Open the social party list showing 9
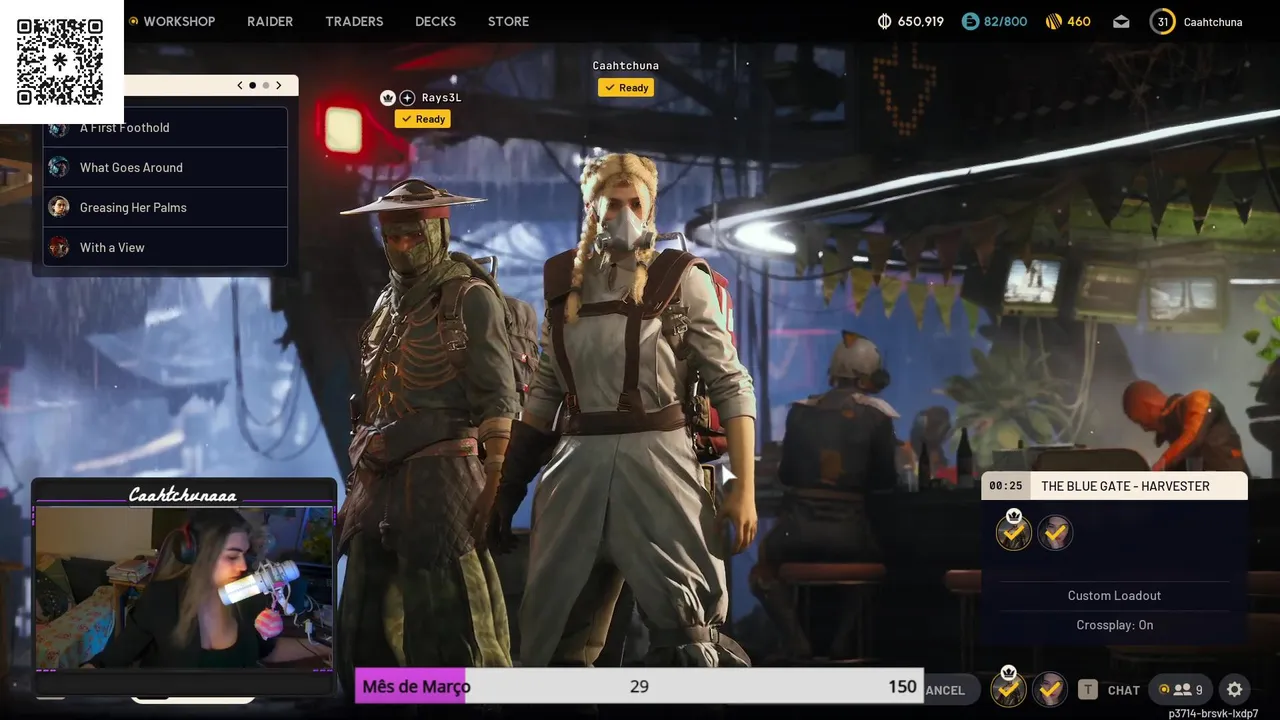The height and width of the screenshot is (720, 1280). [1181, 690]
